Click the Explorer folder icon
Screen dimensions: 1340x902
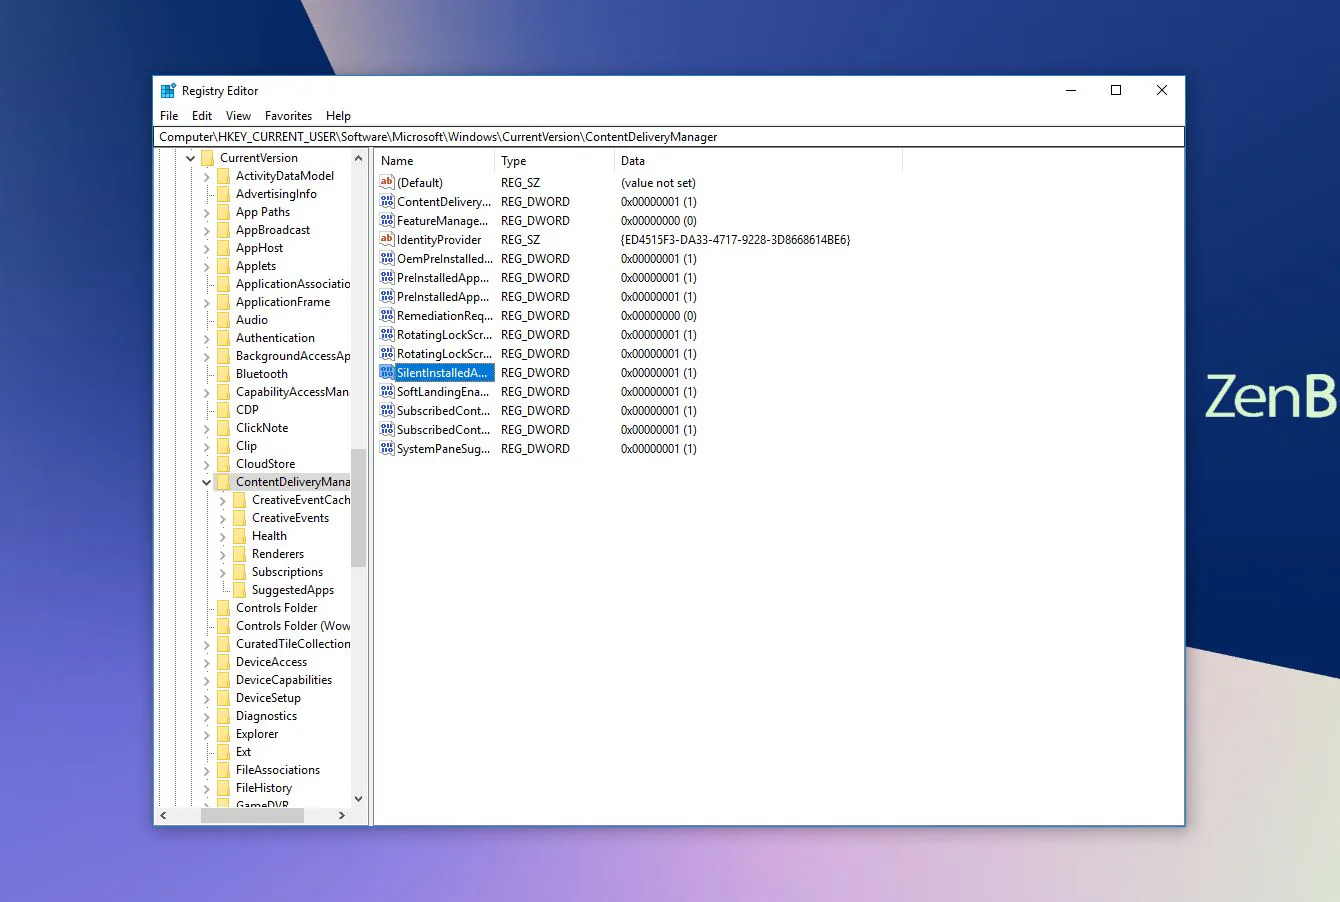(223, 734)
